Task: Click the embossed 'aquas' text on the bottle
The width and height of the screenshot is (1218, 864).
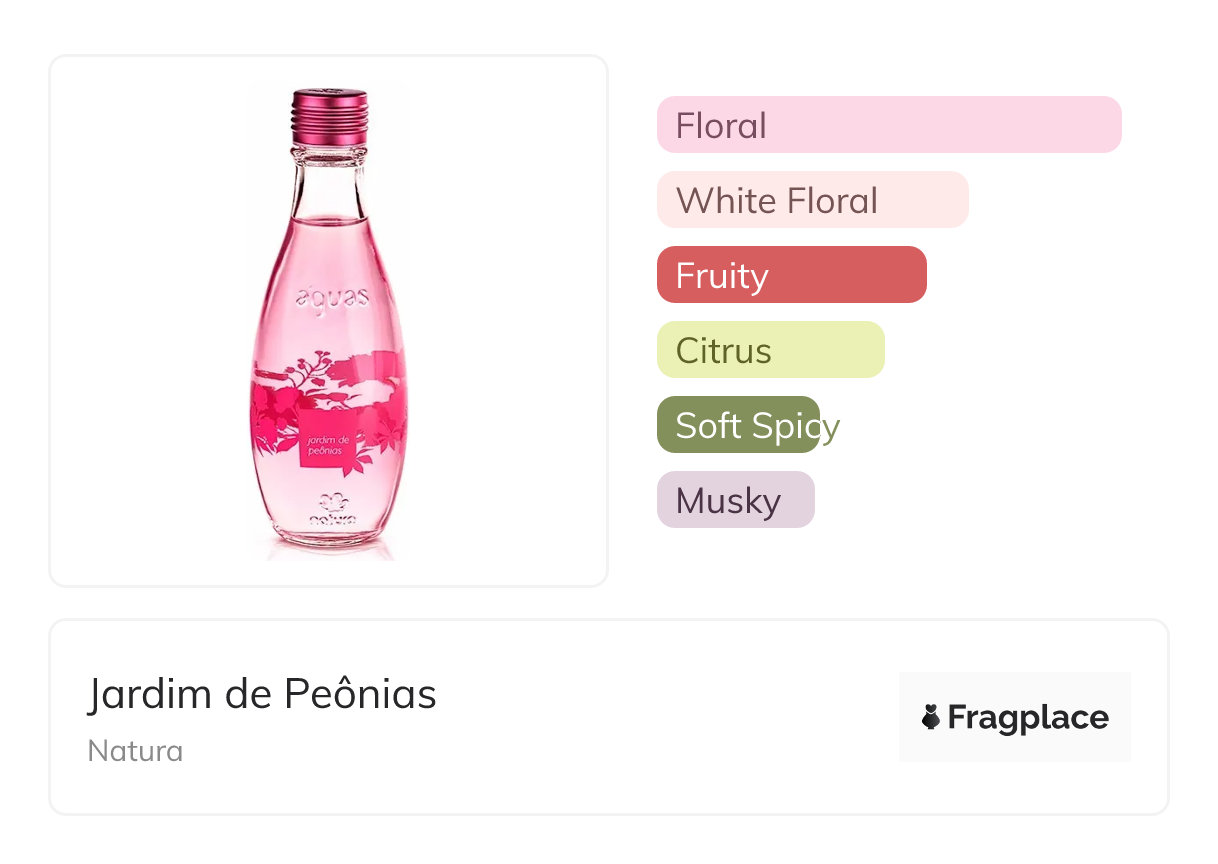Action: tap(332, 297)
